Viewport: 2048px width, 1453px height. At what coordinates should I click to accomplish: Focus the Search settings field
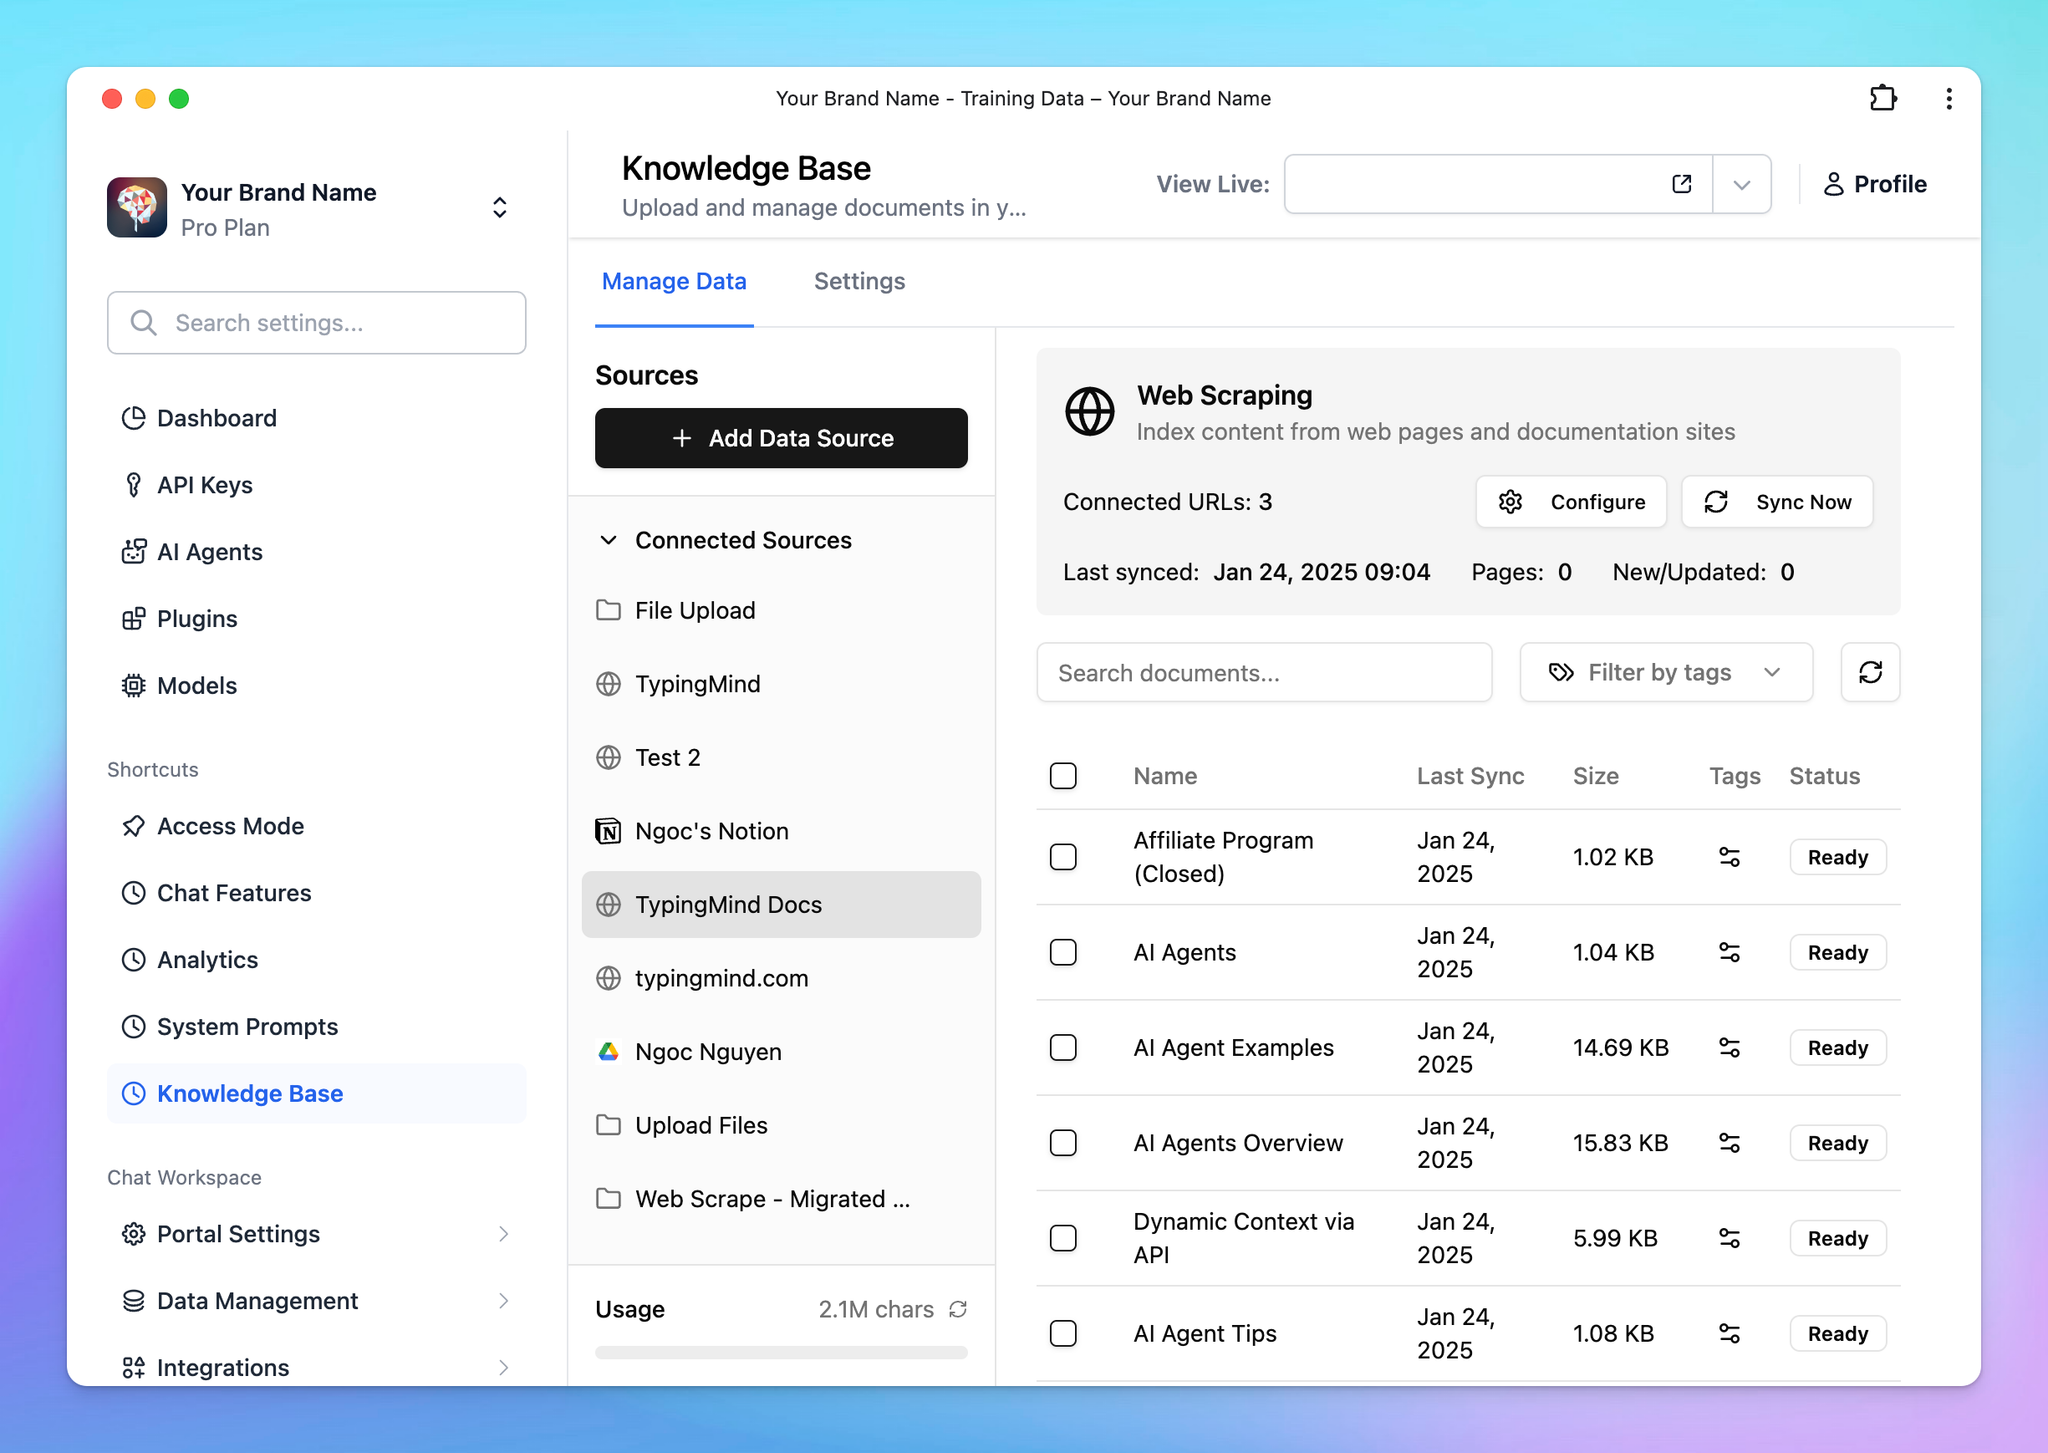(x=316, y=322)
